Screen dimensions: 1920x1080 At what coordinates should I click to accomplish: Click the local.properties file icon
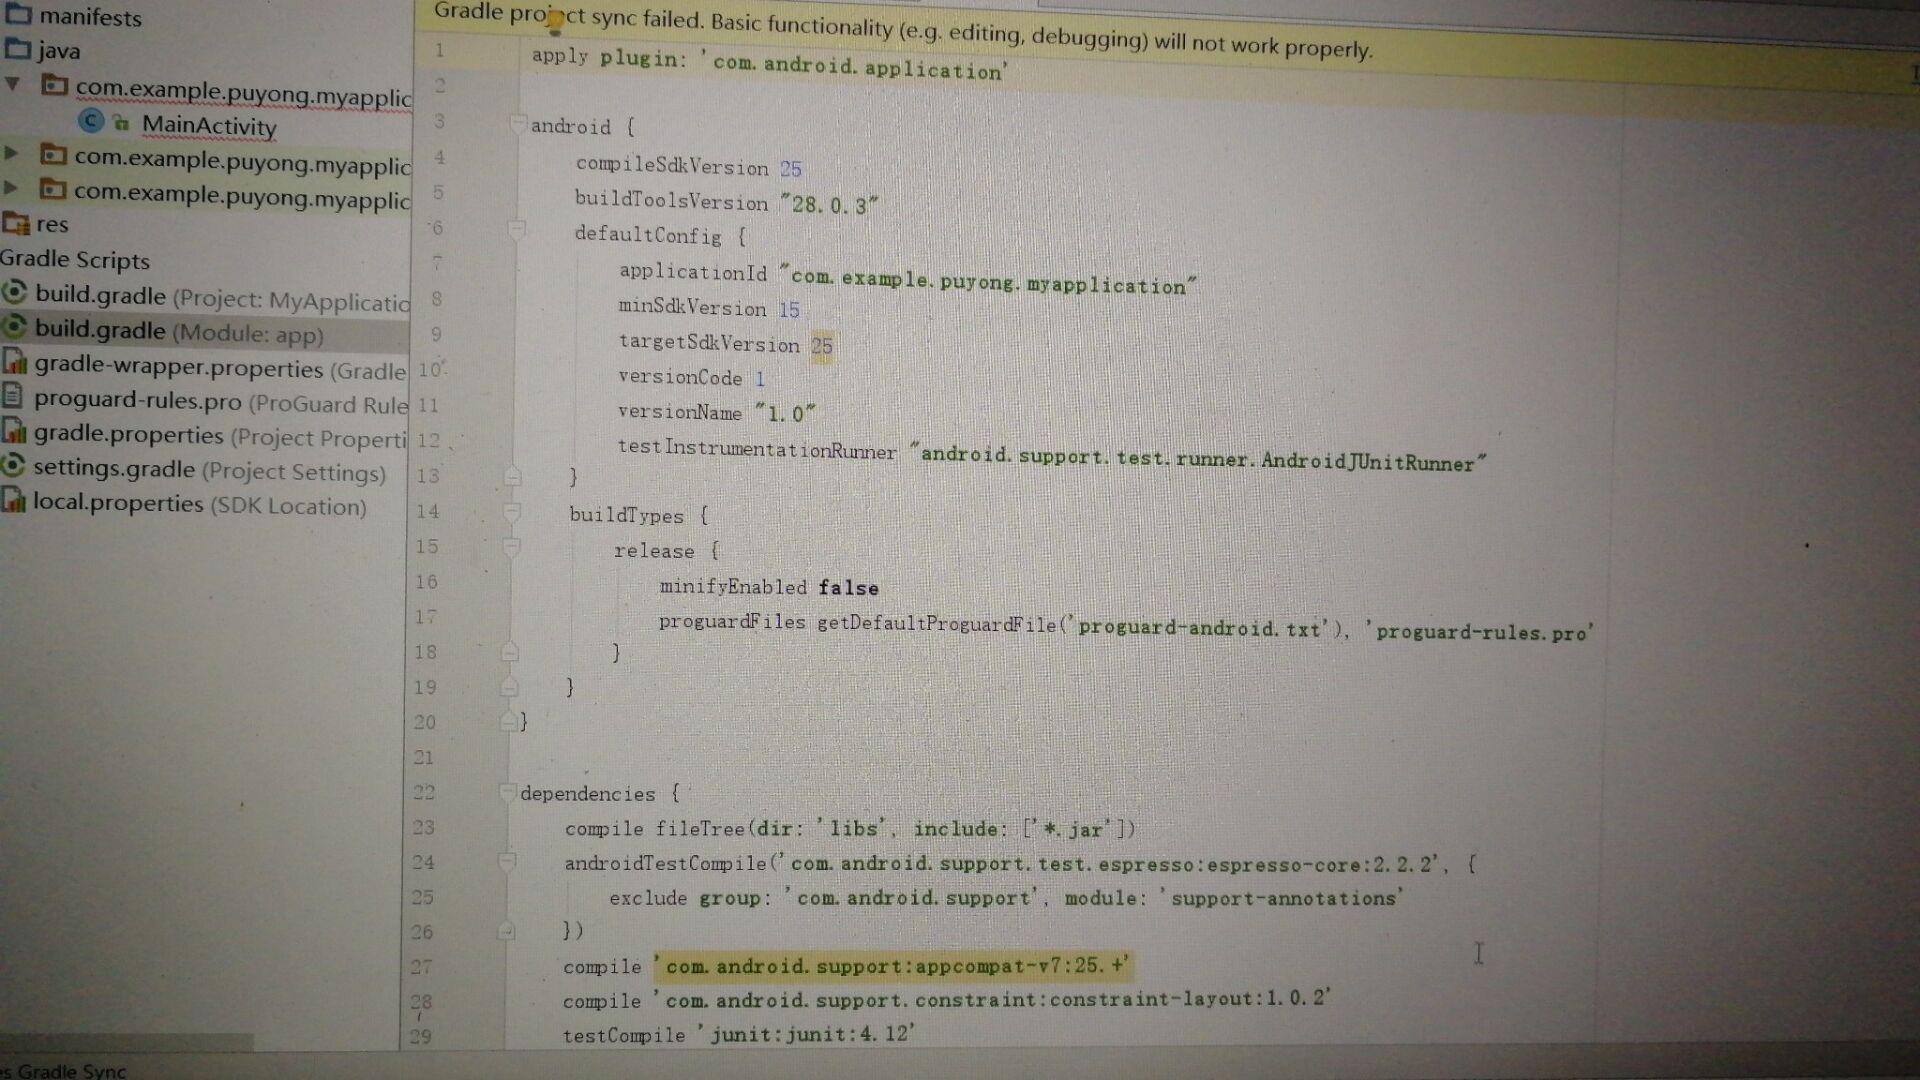coord(13,500)
